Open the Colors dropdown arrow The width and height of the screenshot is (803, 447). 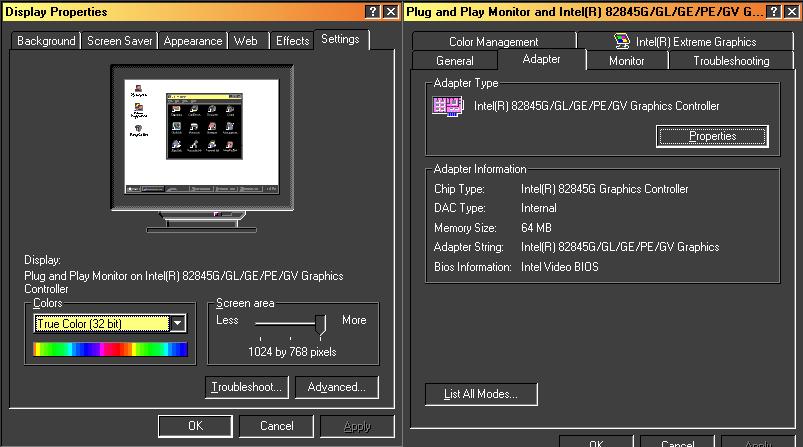[178, 324]
